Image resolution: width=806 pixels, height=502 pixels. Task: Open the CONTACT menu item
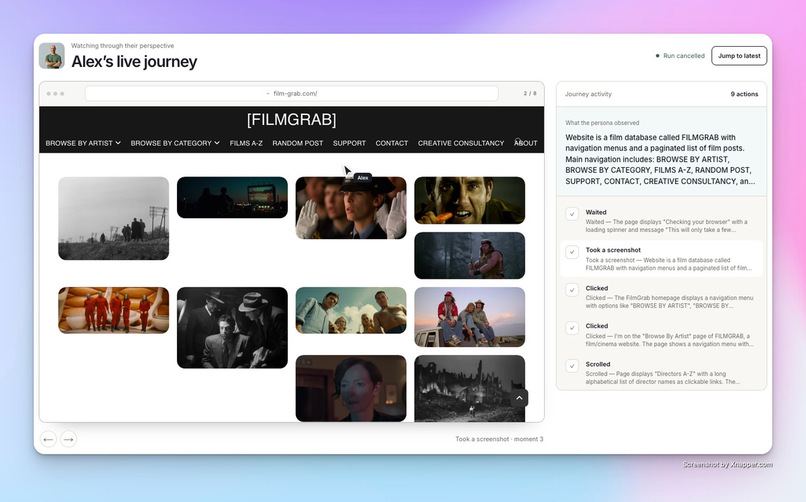pos(392,143)
